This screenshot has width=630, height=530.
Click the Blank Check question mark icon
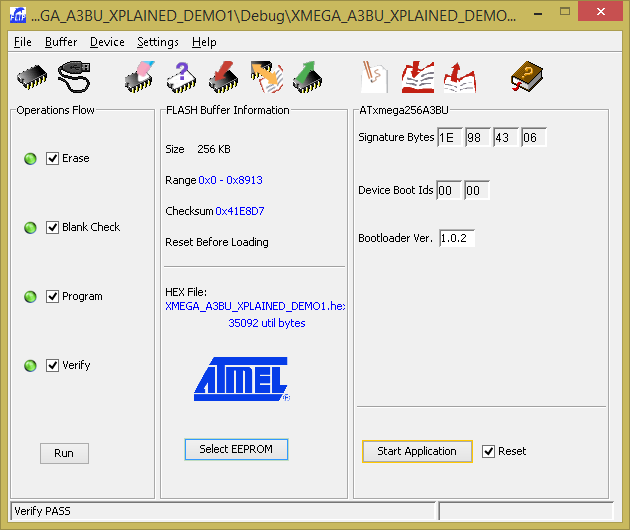[x=180, y=76]
